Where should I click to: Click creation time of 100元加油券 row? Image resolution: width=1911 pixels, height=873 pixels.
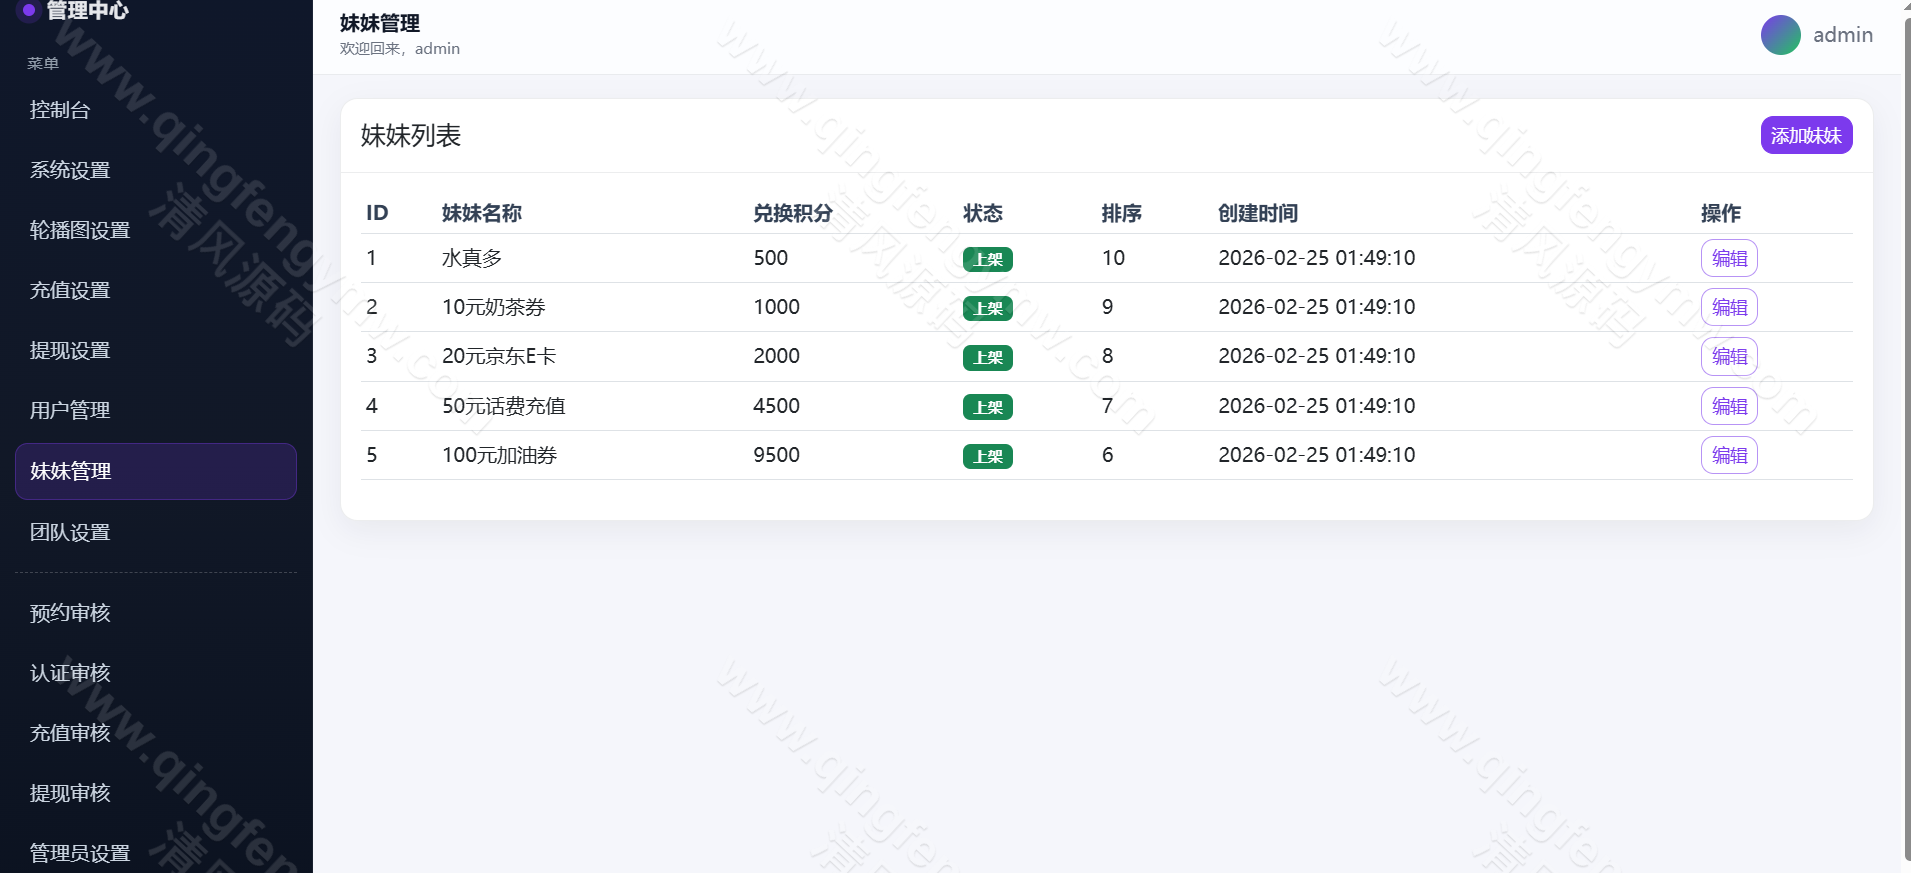click(x=1317, y=455)
